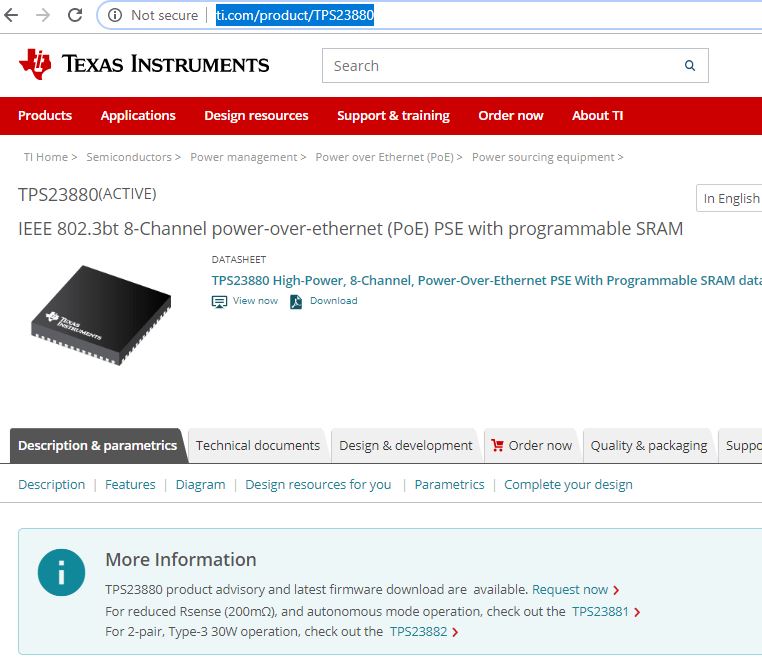The width and height of the screenshot is (762, 670).
Task: Open site info via Not secure icon
Action: click(x=115, y=15)
